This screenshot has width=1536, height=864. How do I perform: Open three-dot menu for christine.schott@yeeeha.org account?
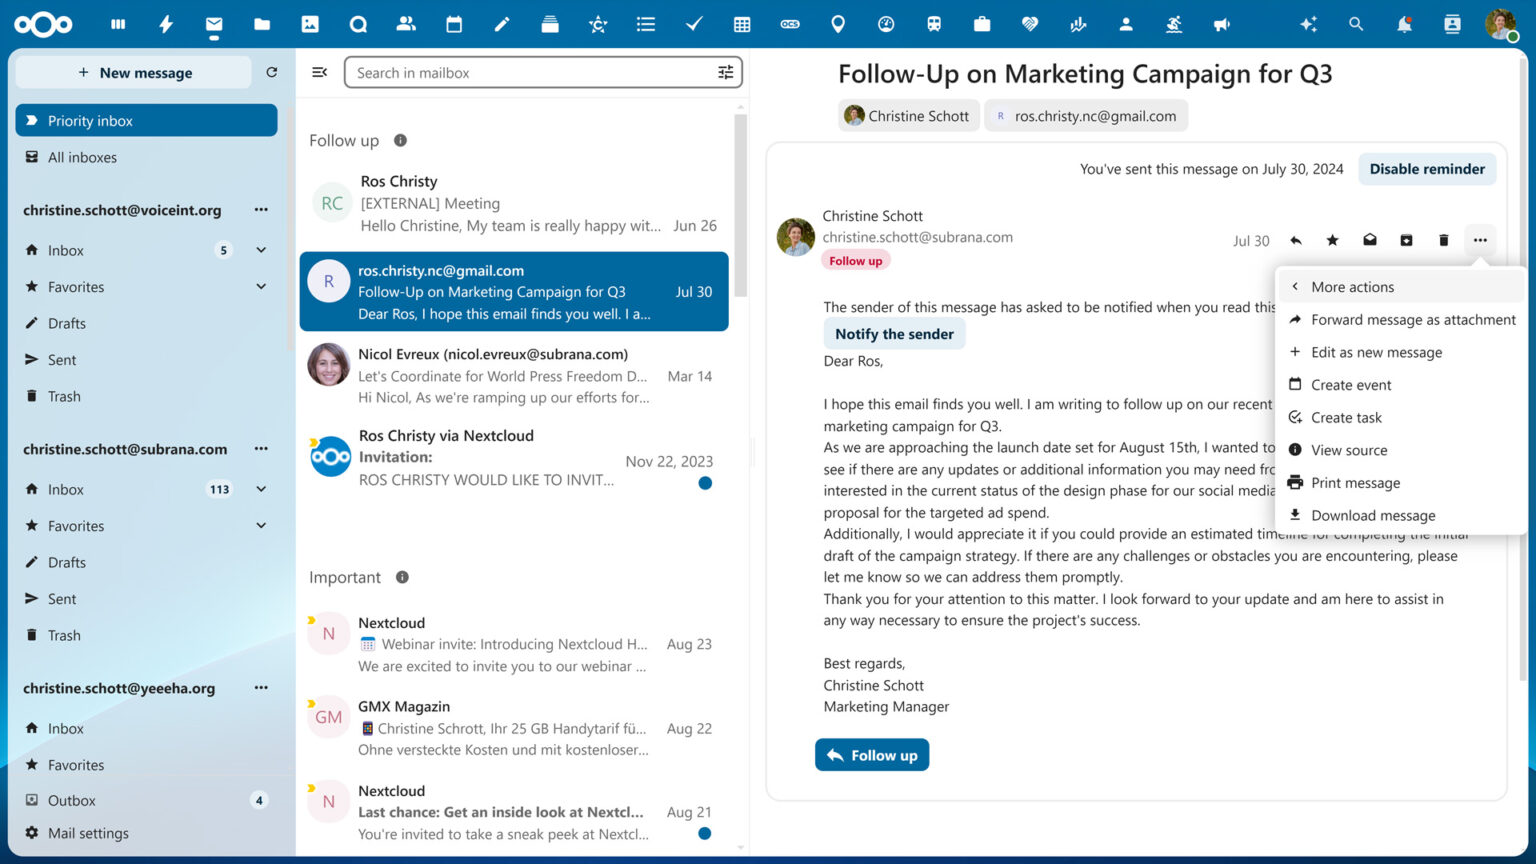pos(261,688)
